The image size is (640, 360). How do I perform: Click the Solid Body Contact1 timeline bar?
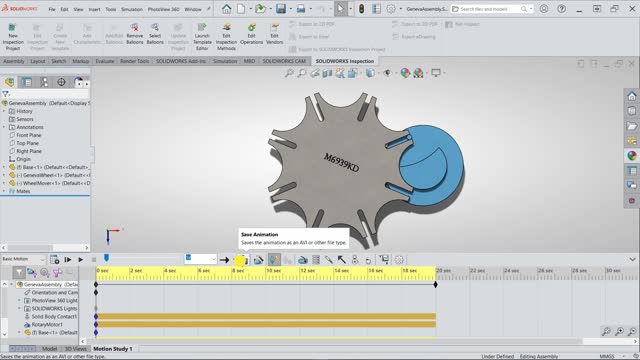click(266, 316)
